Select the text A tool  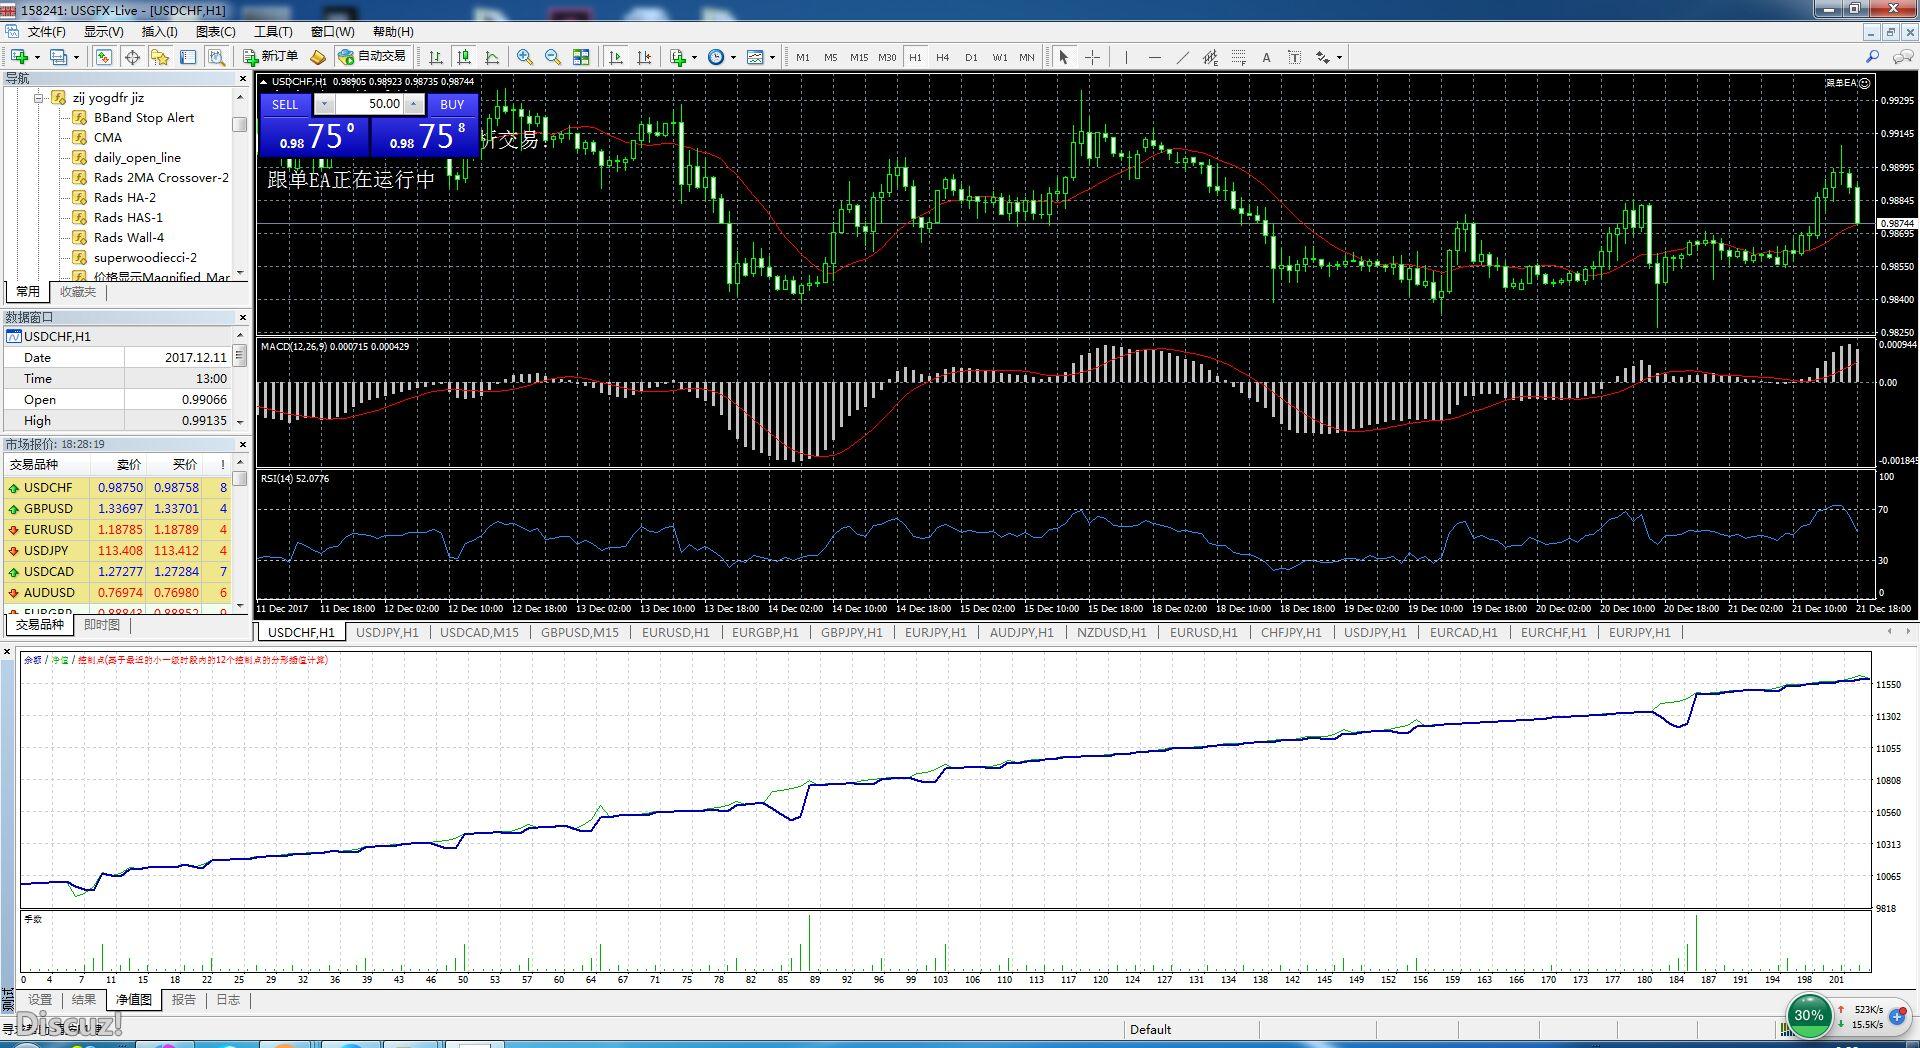1266,57
